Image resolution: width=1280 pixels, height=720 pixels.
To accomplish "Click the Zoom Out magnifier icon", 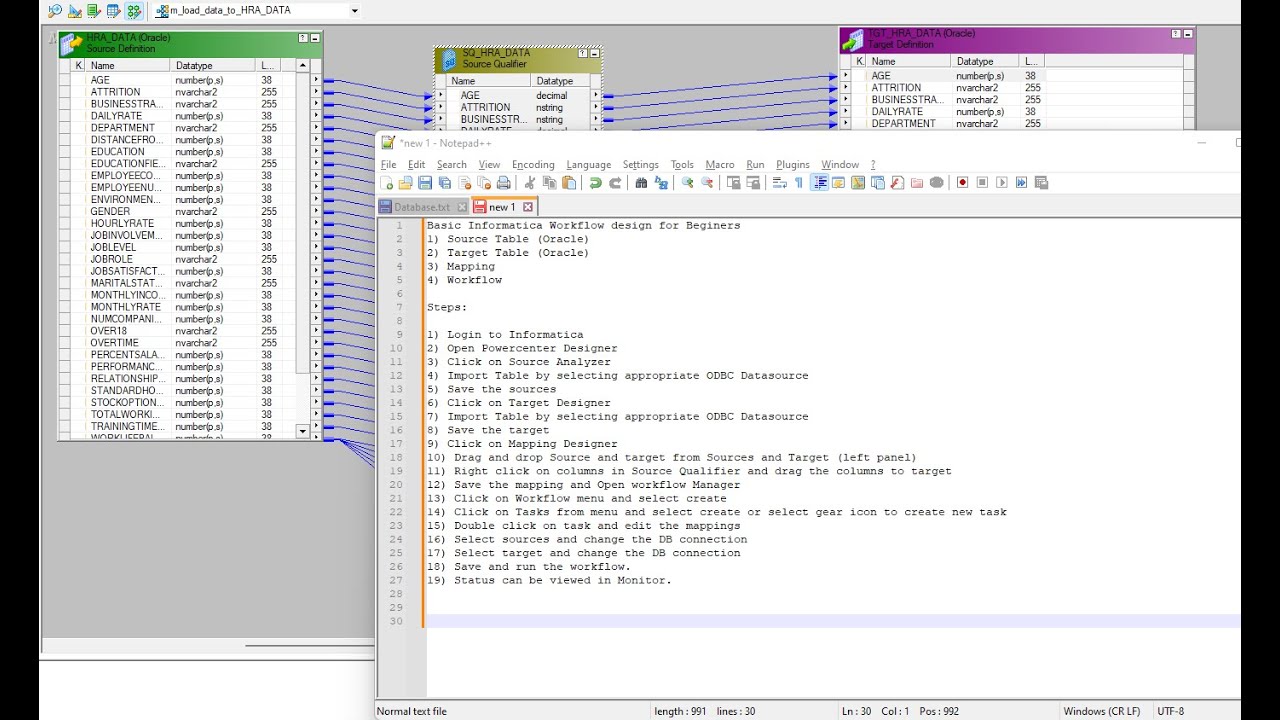I will 707,183.
